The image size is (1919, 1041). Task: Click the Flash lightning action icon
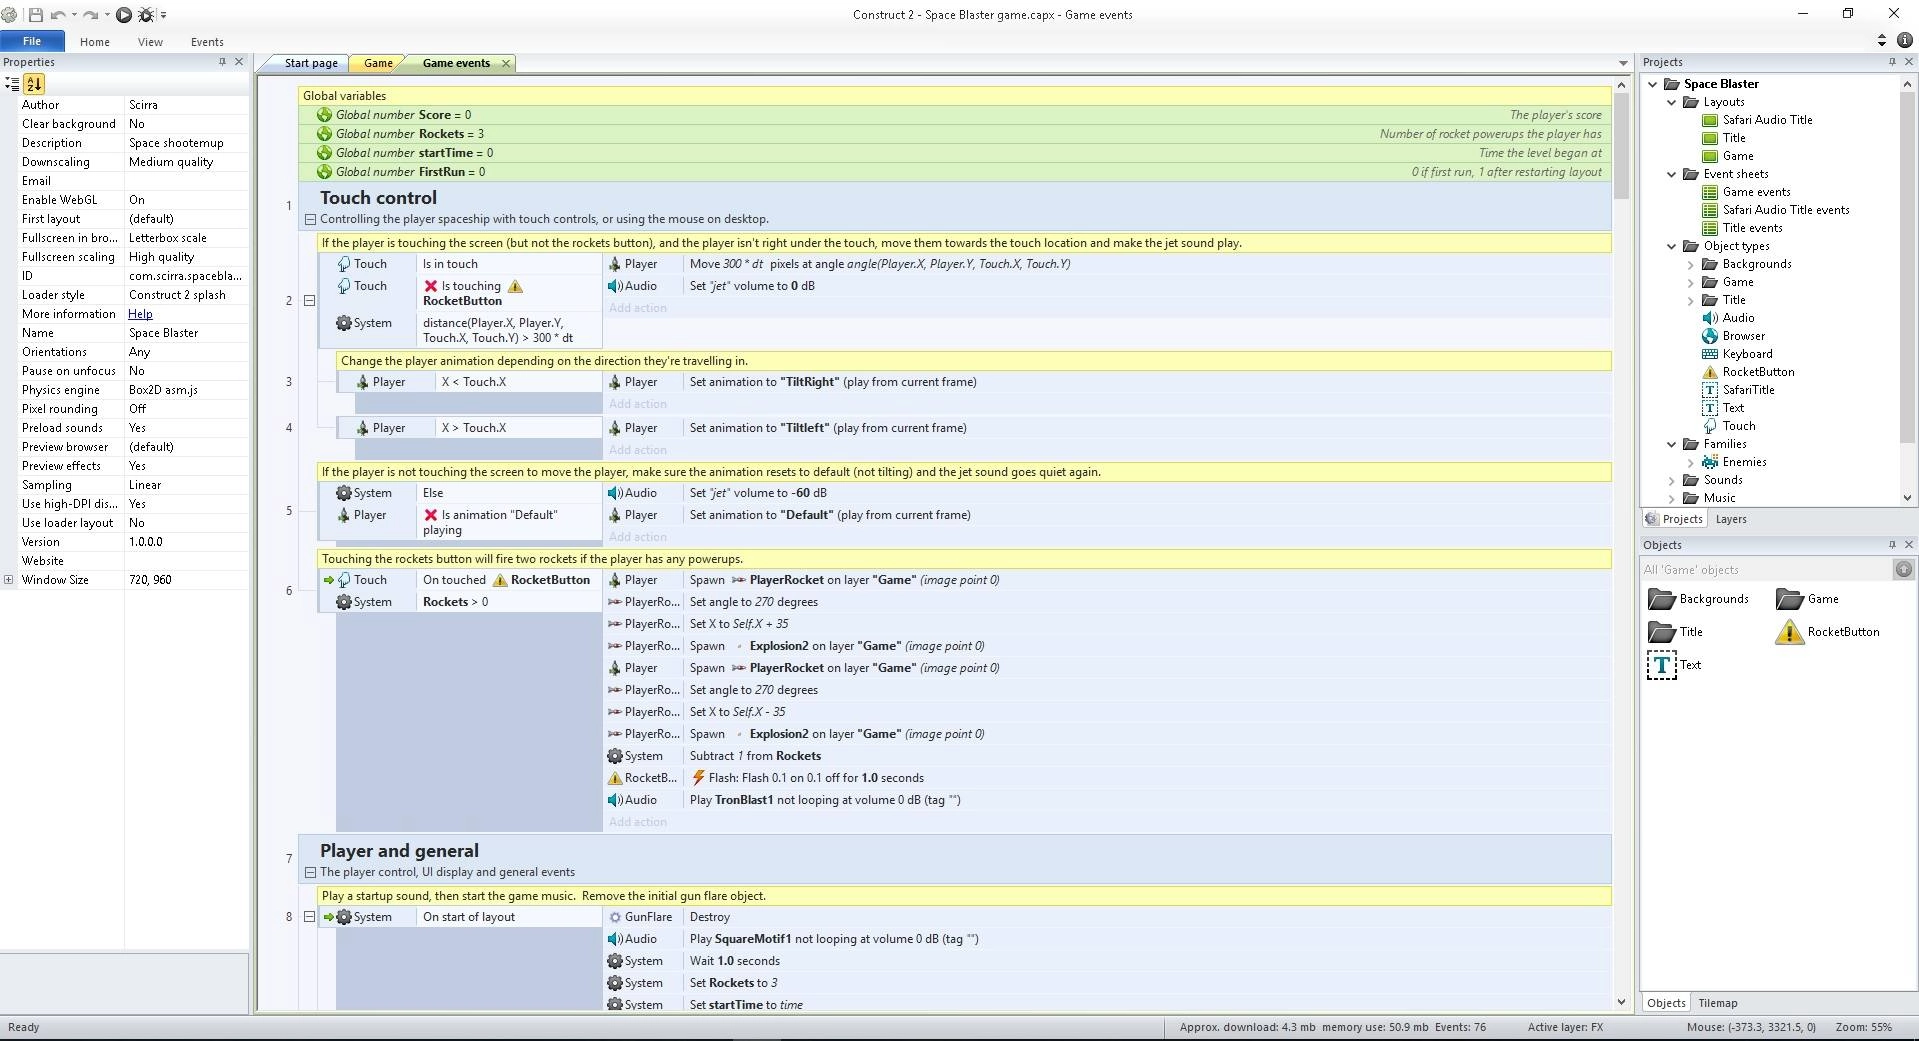point(698,778)
